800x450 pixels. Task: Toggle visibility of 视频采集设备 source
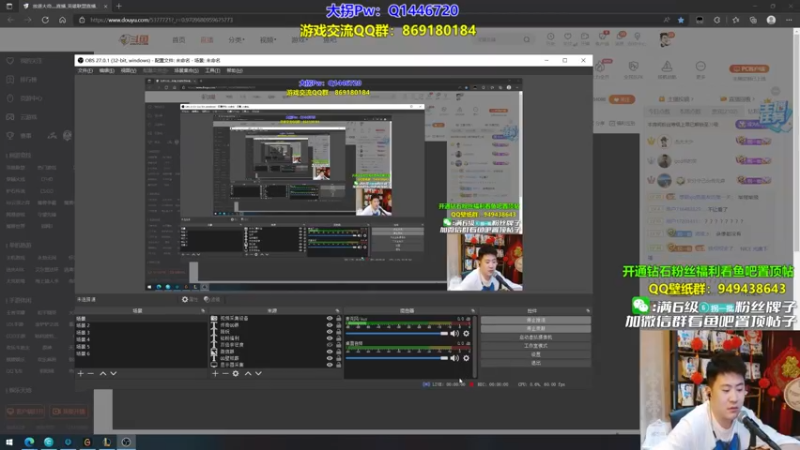330,318
